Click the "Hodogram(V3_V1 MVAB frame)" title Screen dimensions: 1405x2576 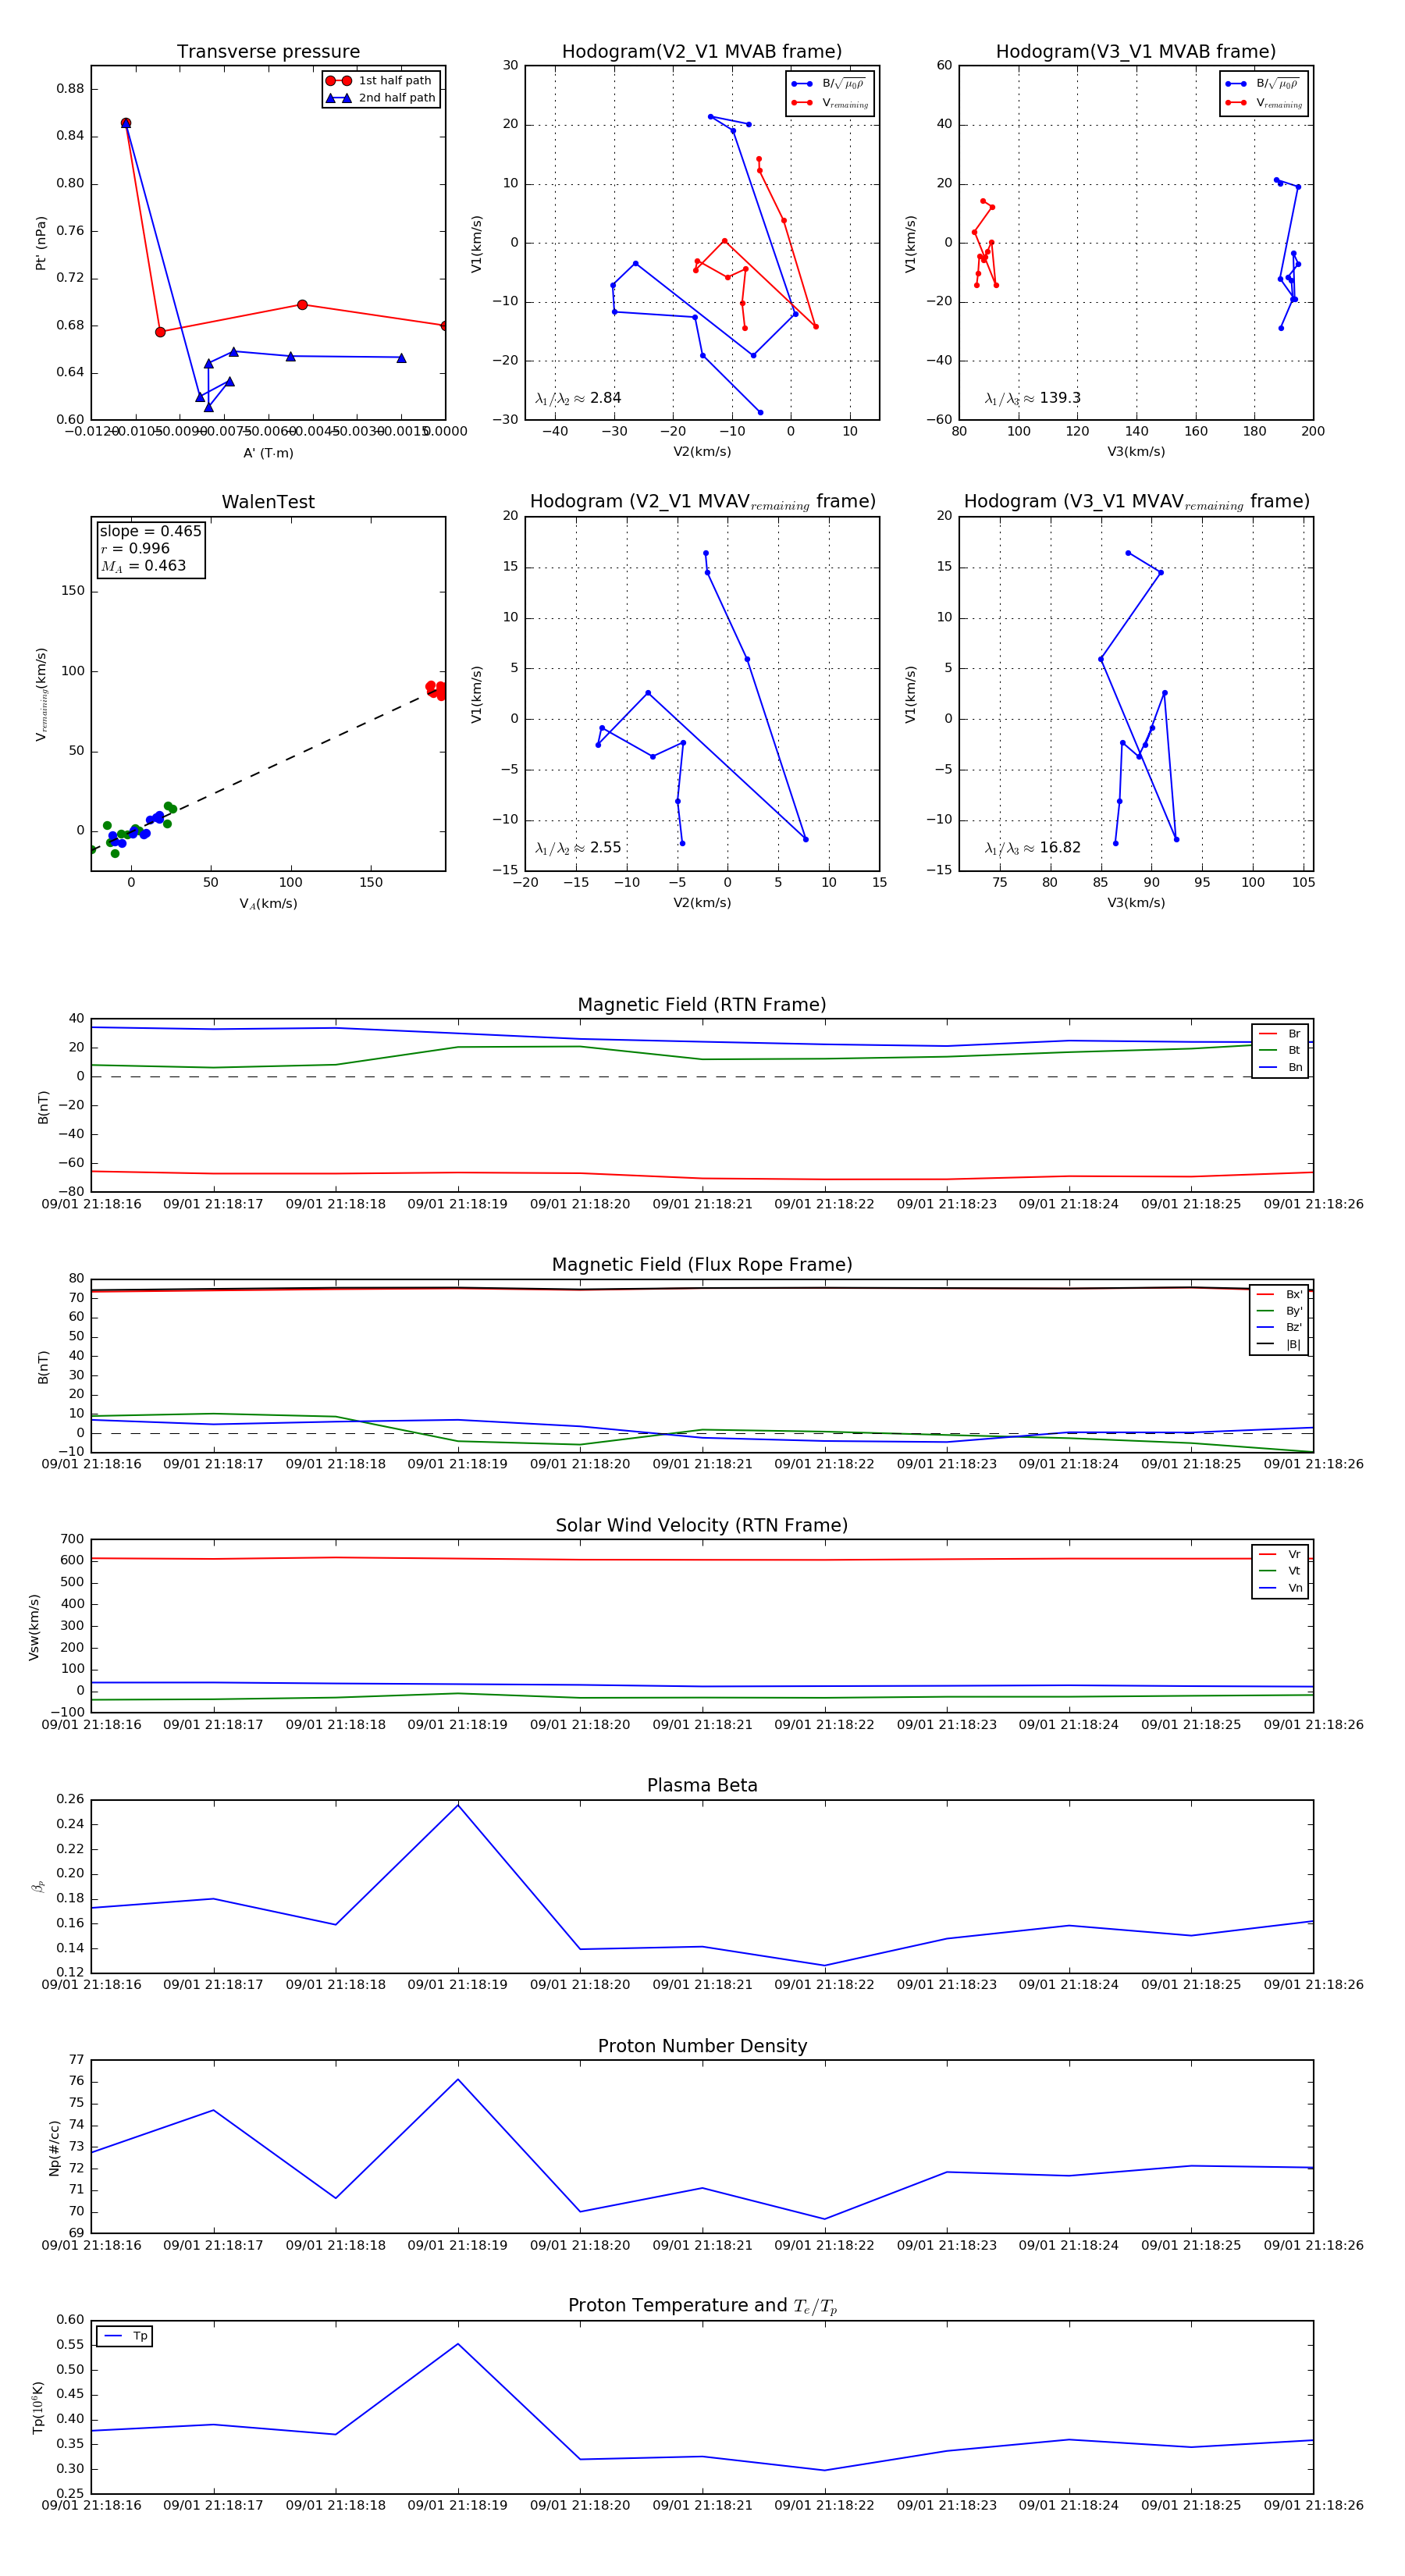(x=1135, y=52)
